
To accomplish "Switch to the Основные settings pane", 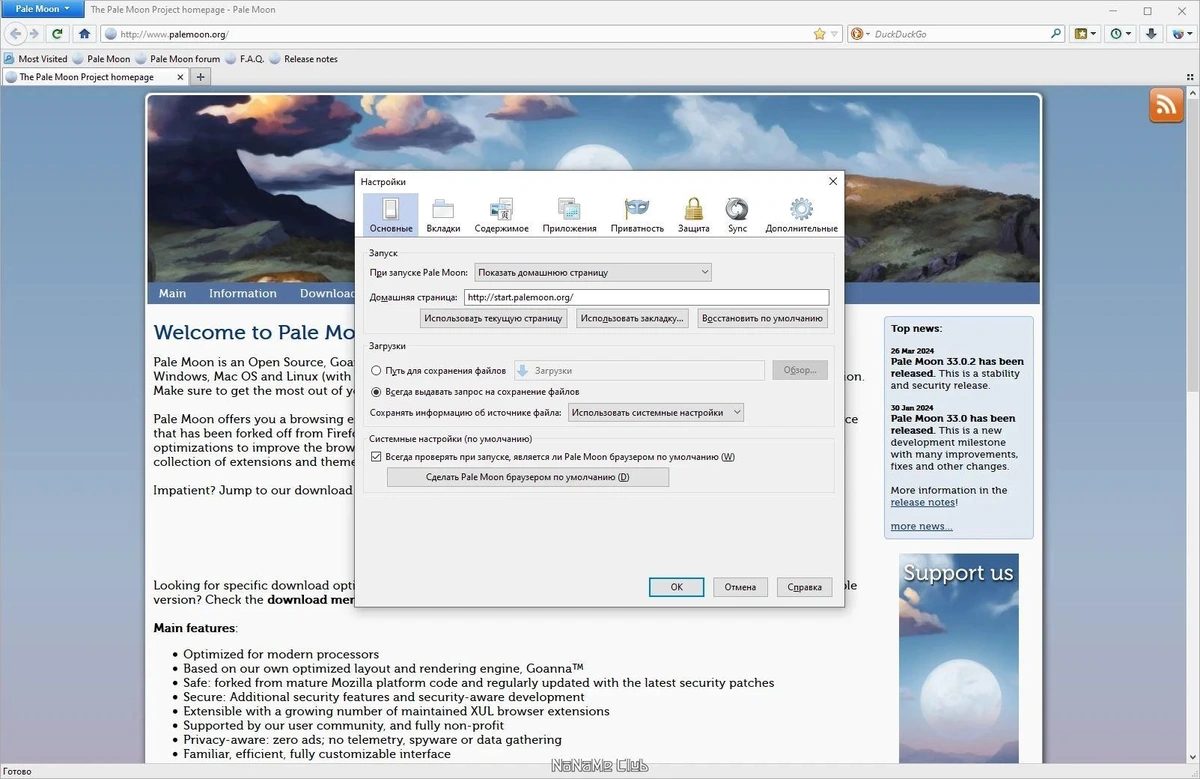I will click(390, 214).
